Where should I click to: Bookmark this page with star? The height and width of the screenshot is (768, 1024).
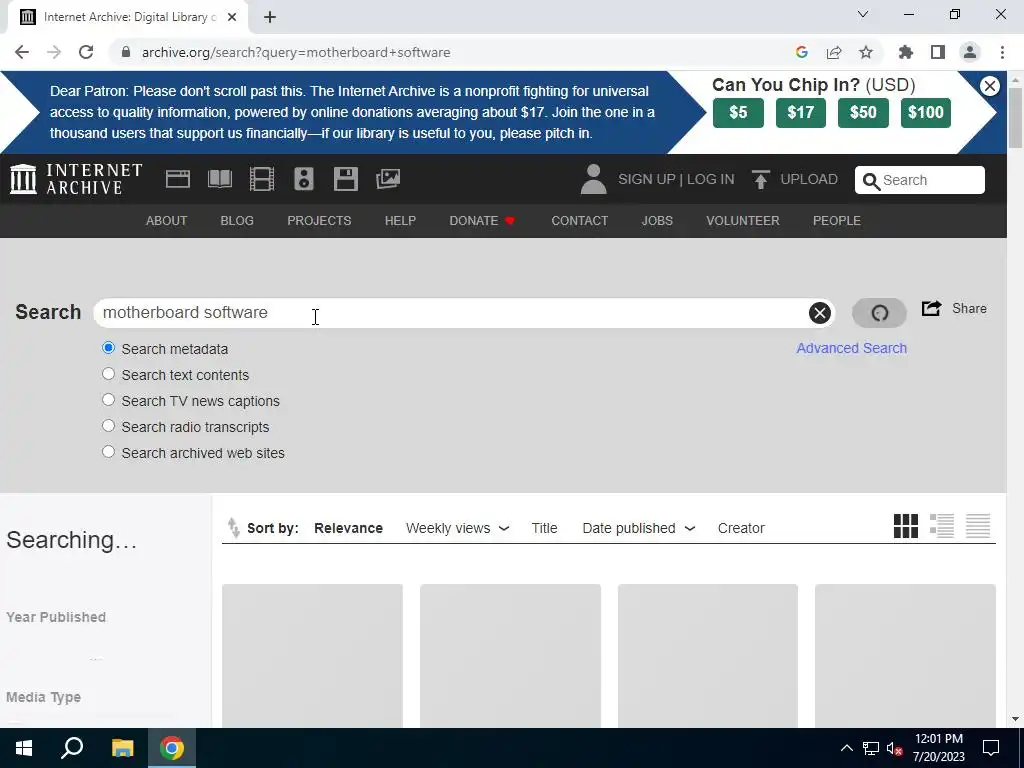(866, 52)
